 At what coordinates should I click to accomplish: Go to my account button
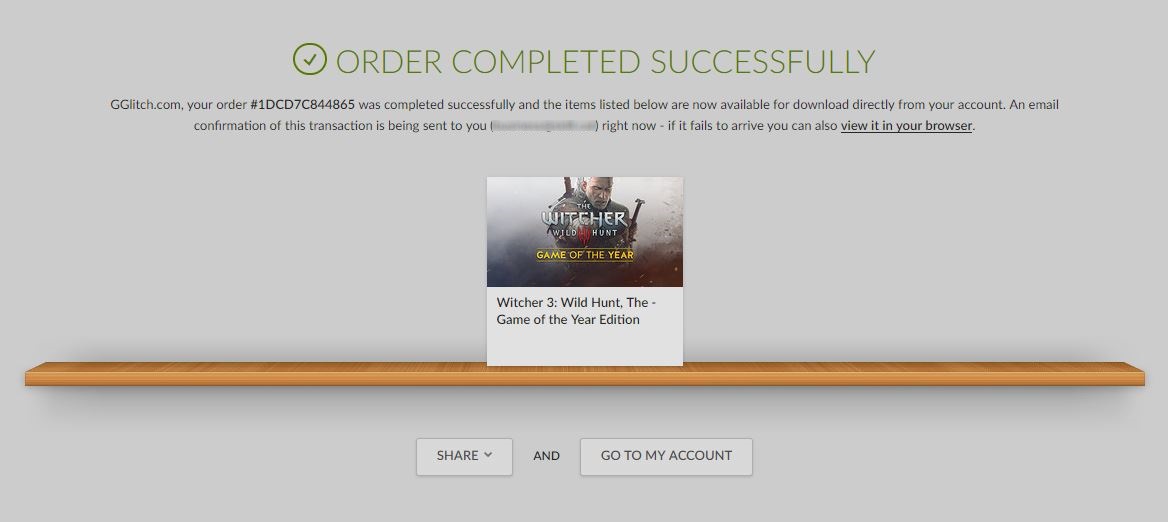[x=666, y=456]
